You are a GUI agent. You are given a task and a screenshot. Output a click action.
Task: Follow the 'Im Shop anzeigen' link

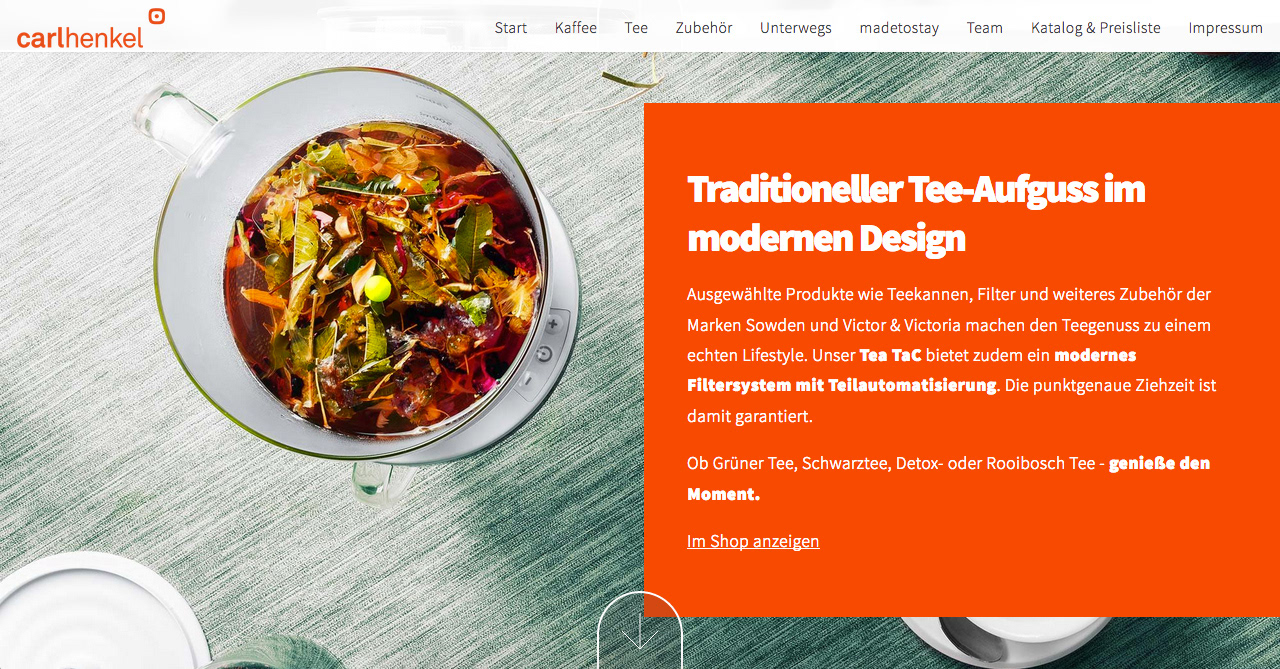click(x=753, y=541)
